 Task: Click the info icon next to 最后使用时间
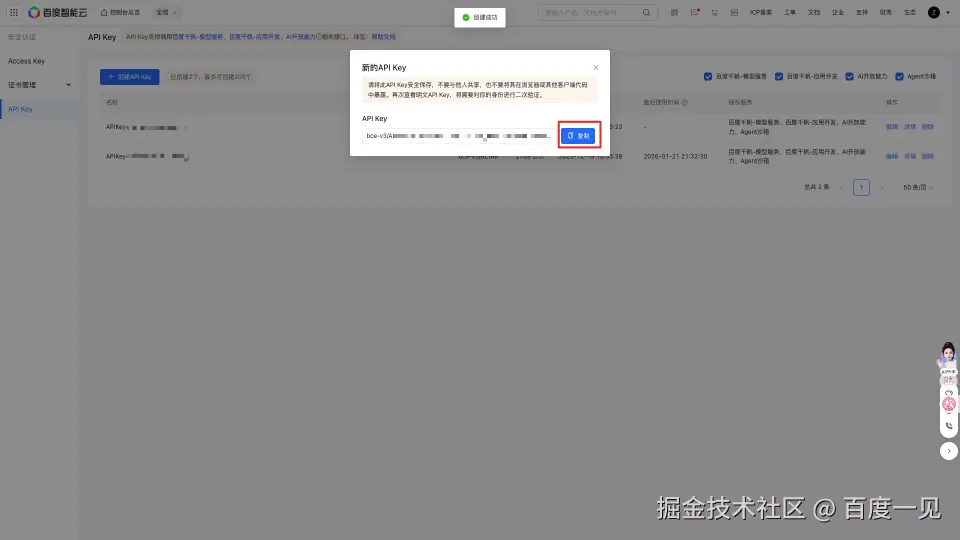point(684,102)
